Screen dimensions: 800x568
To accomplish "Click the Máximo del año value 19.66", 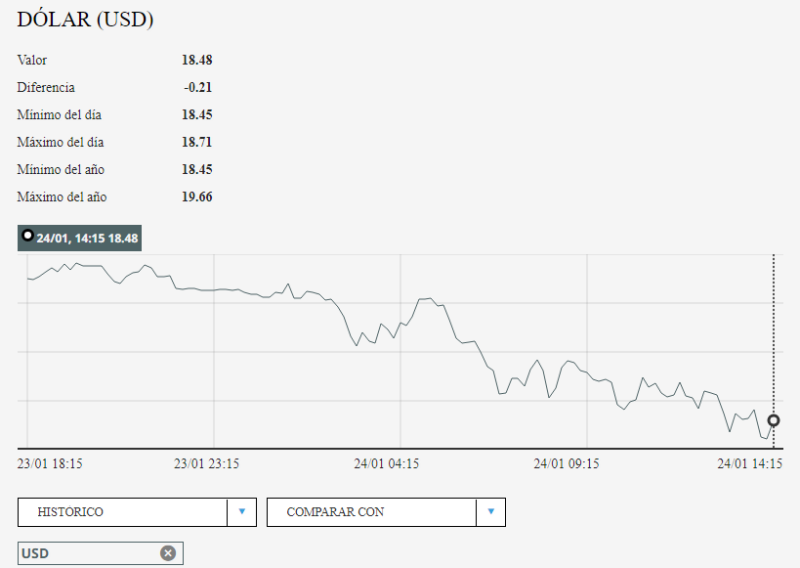I will [197, 196].
